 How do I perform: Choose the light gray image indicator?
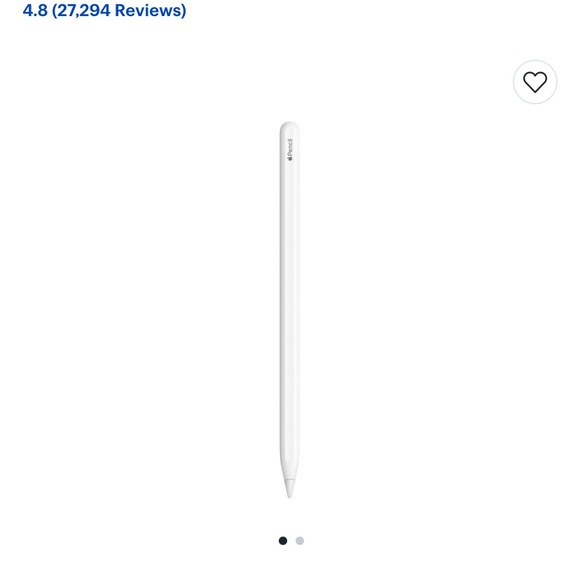coord(300,541)
